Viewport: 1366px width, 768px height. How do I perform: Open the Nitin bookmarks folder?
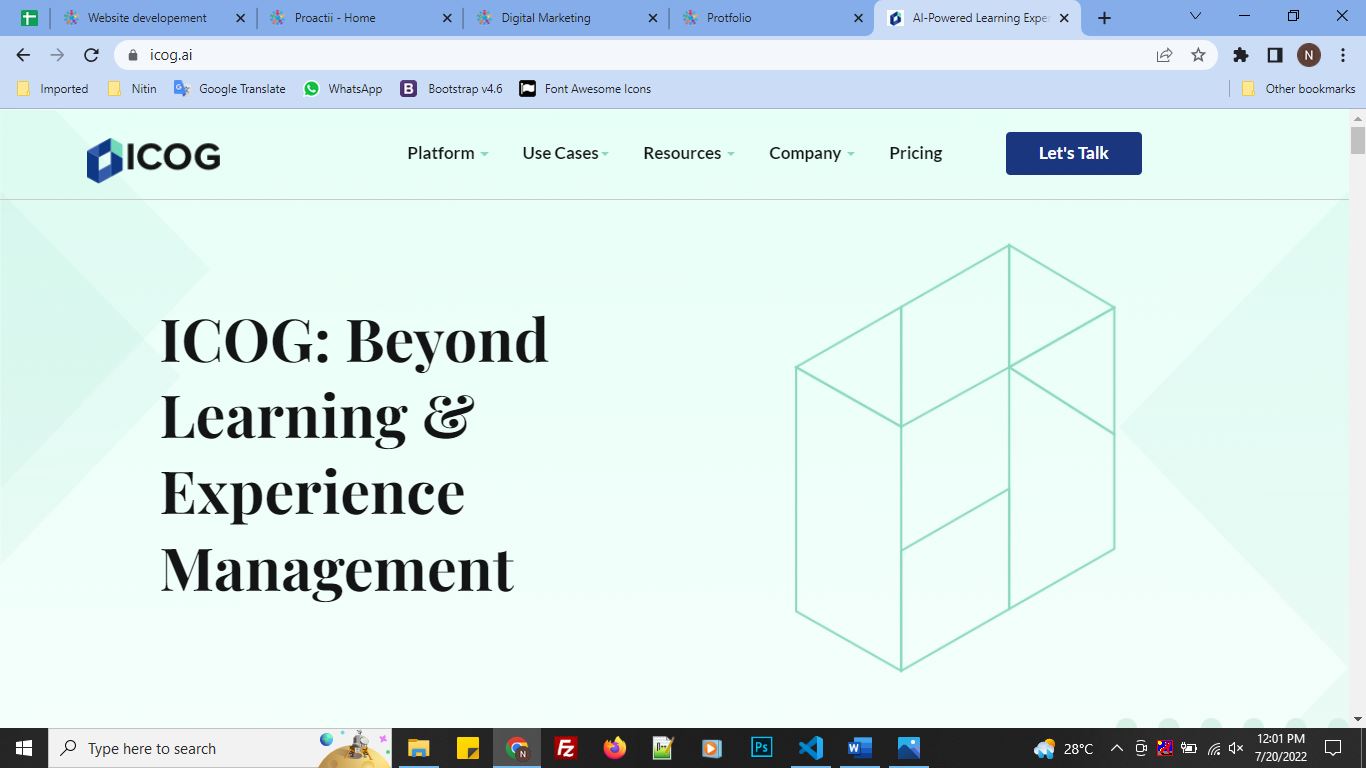132,89
